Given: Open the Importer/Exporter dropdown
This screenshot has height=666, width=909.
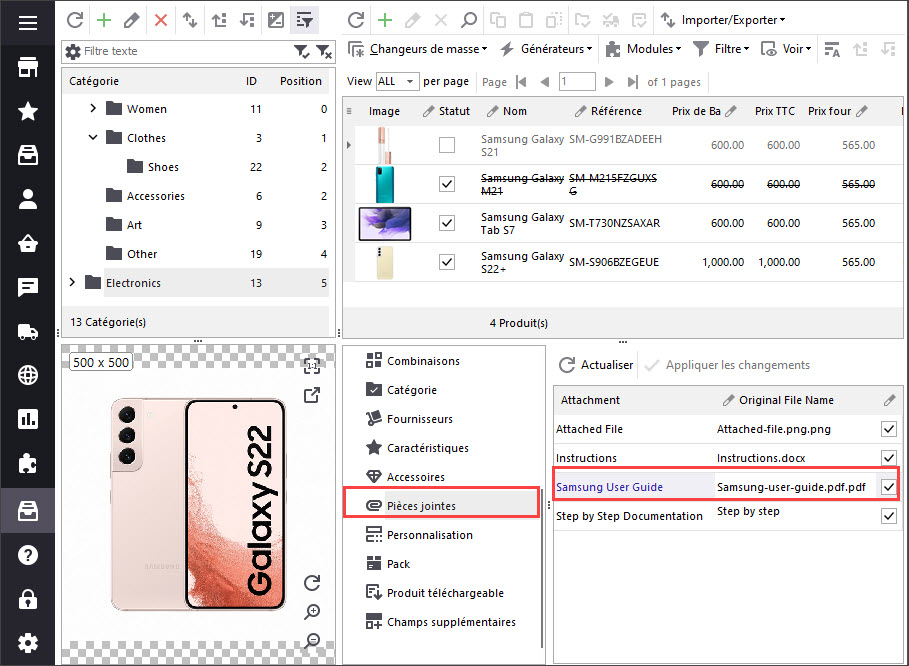Looking at the screenshot, I should [x=724, y=20].
